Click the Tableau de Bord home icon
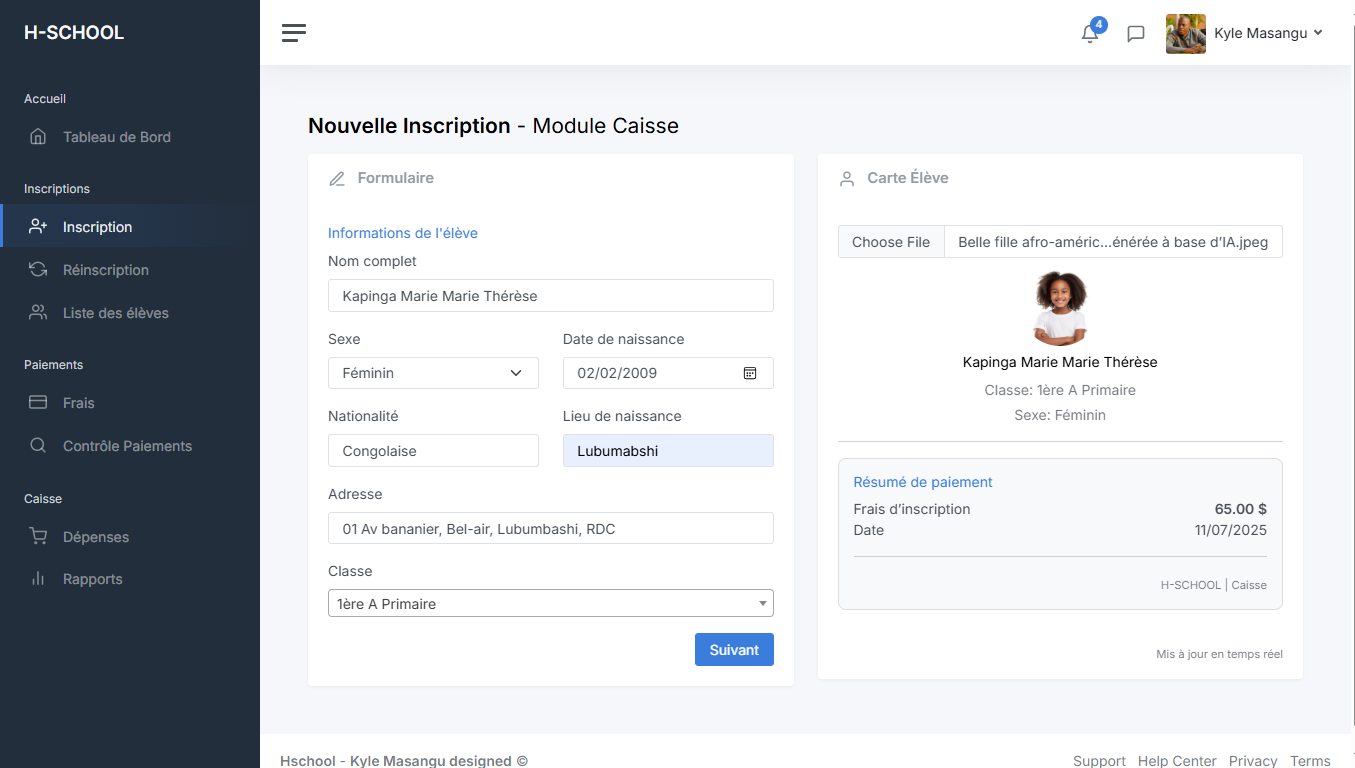The width and height of the screenshot is (1355, 768). pos(38,137)
